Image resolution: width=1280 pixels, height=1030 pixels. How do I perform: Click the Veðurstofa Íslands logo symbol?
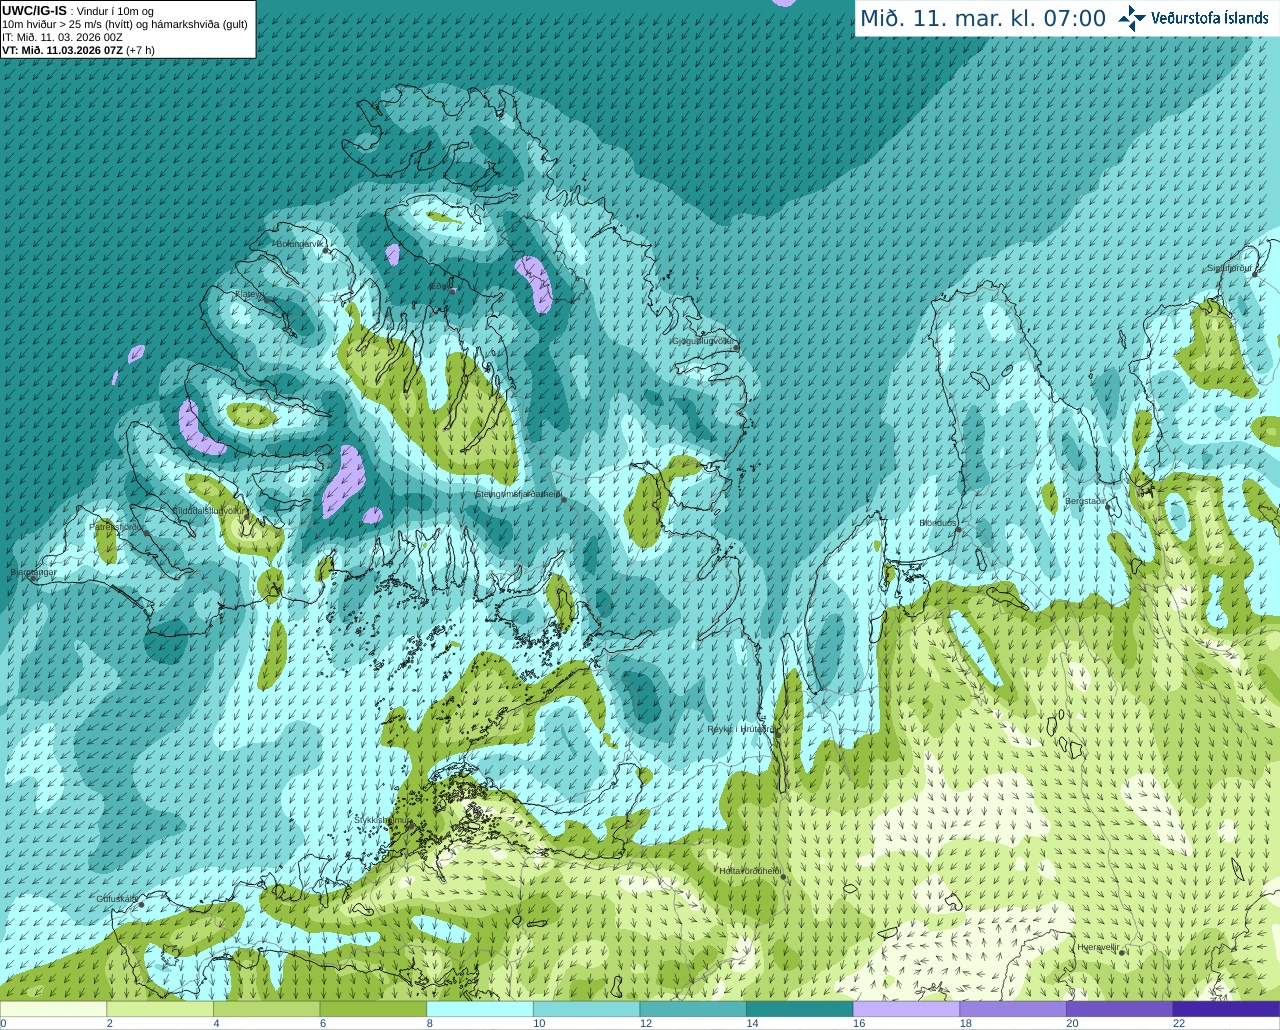[x=1132, y=18]
